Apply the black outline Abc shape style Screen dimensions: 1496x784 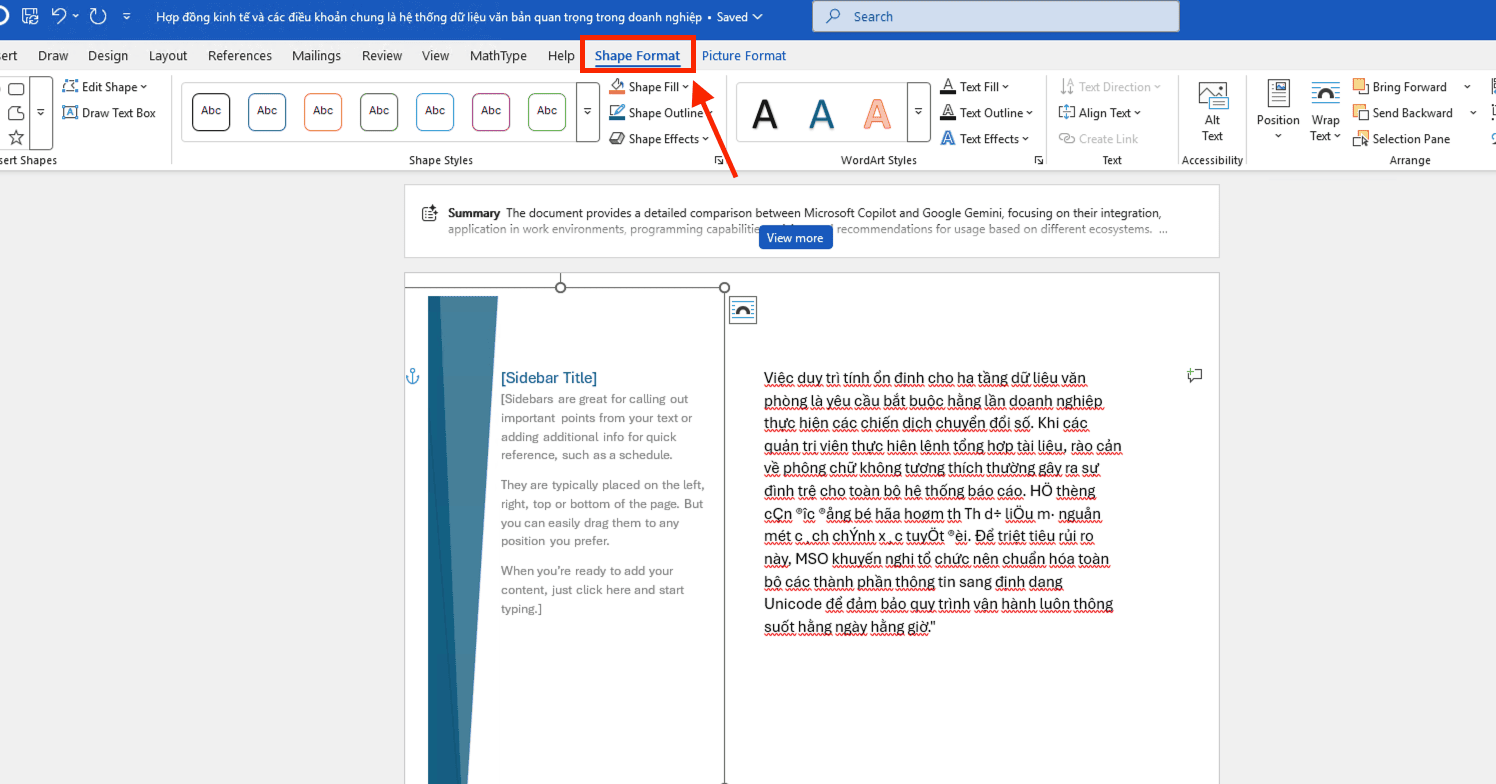(x=211, y=112)
